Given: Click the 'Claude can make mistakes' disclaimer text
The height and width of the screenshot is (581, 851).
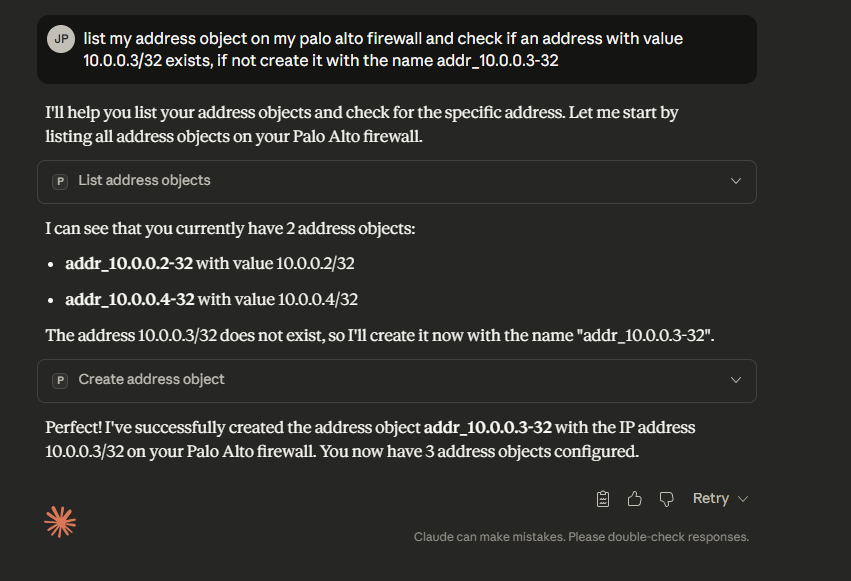Looking at the screenshot, I should (581, 537).
